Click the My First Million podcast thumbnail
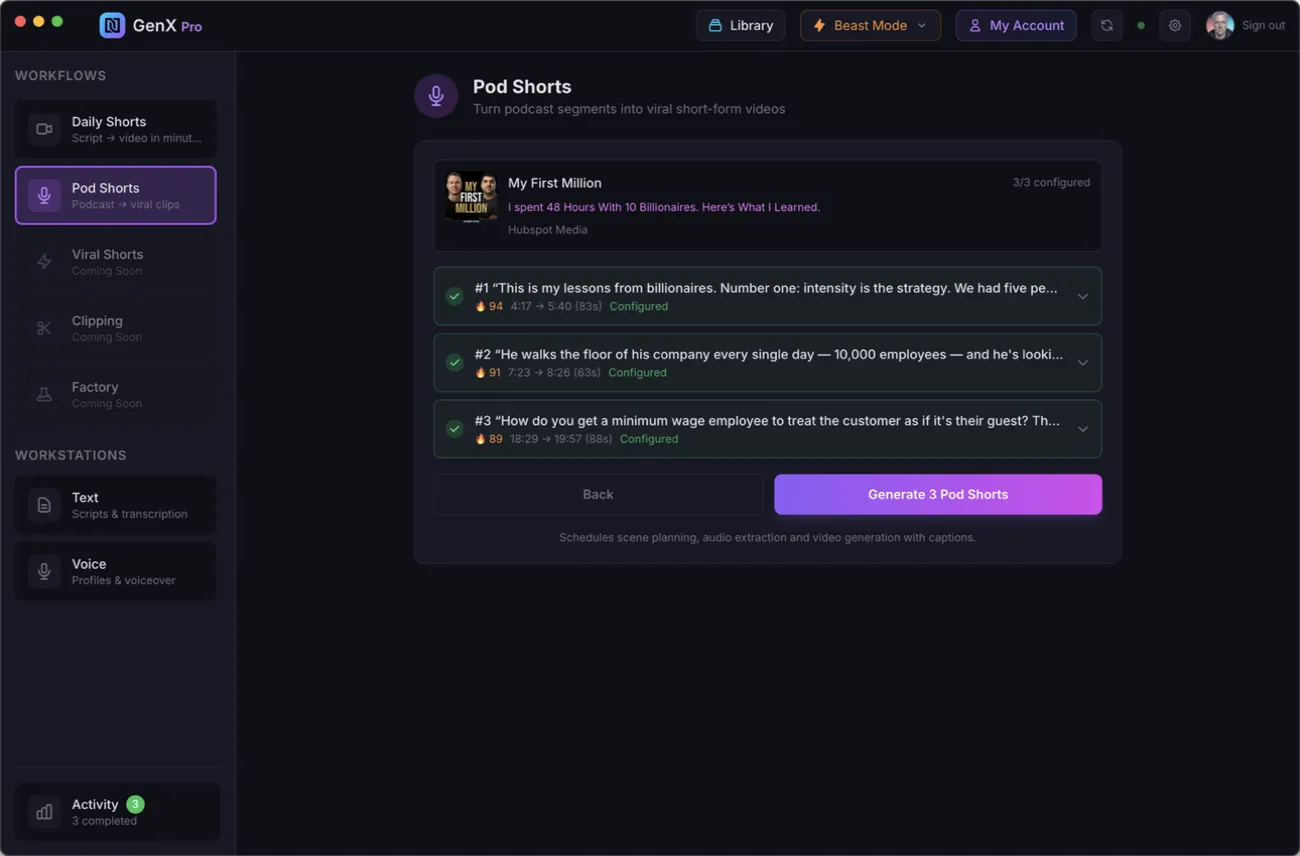 tap(471, 197)
